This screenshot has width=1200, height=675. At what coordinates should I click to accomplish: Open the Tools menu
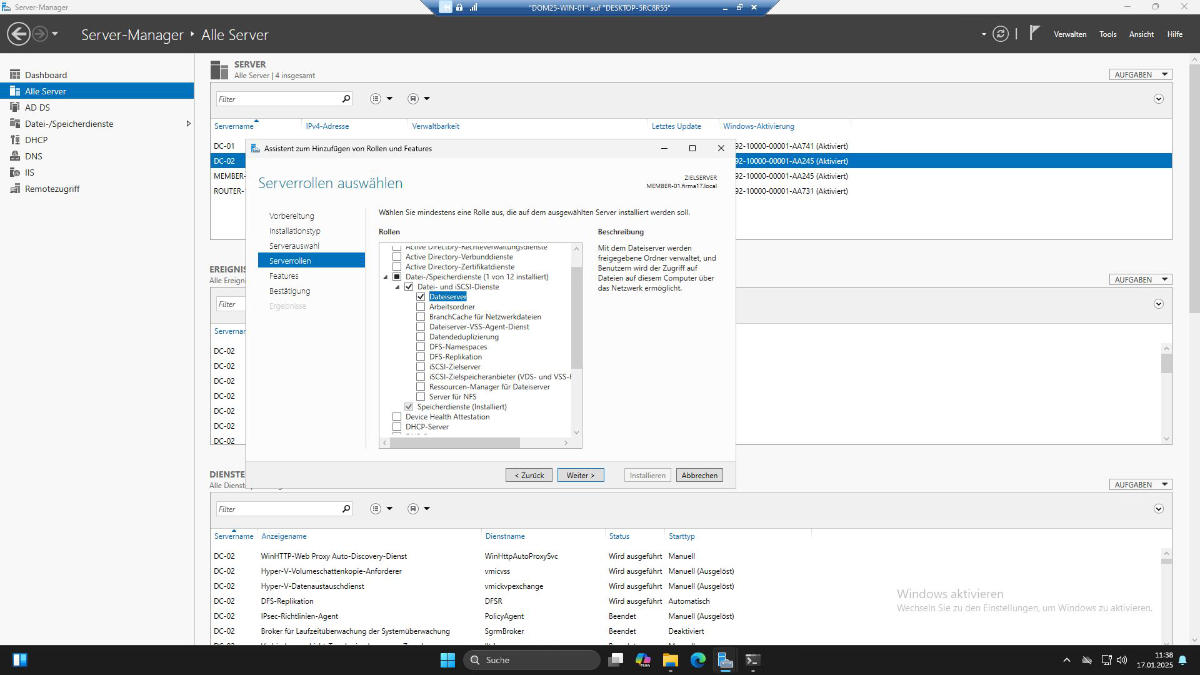[x=1108, y=34]
